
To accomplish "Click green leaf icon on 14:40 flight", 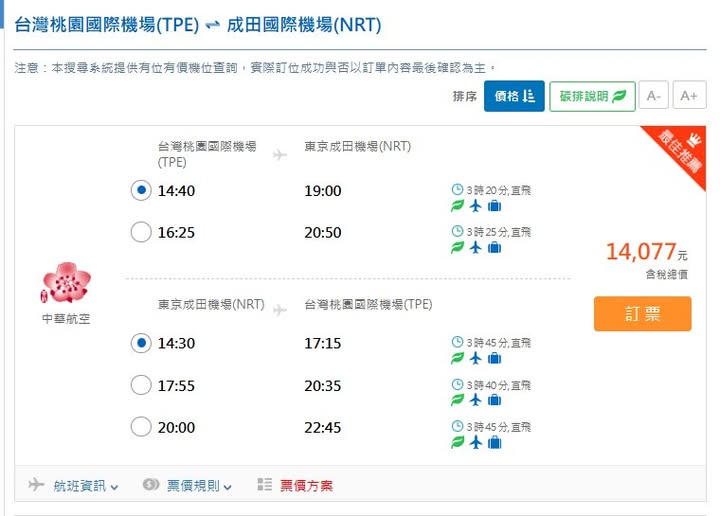I will tap(457, 206).
